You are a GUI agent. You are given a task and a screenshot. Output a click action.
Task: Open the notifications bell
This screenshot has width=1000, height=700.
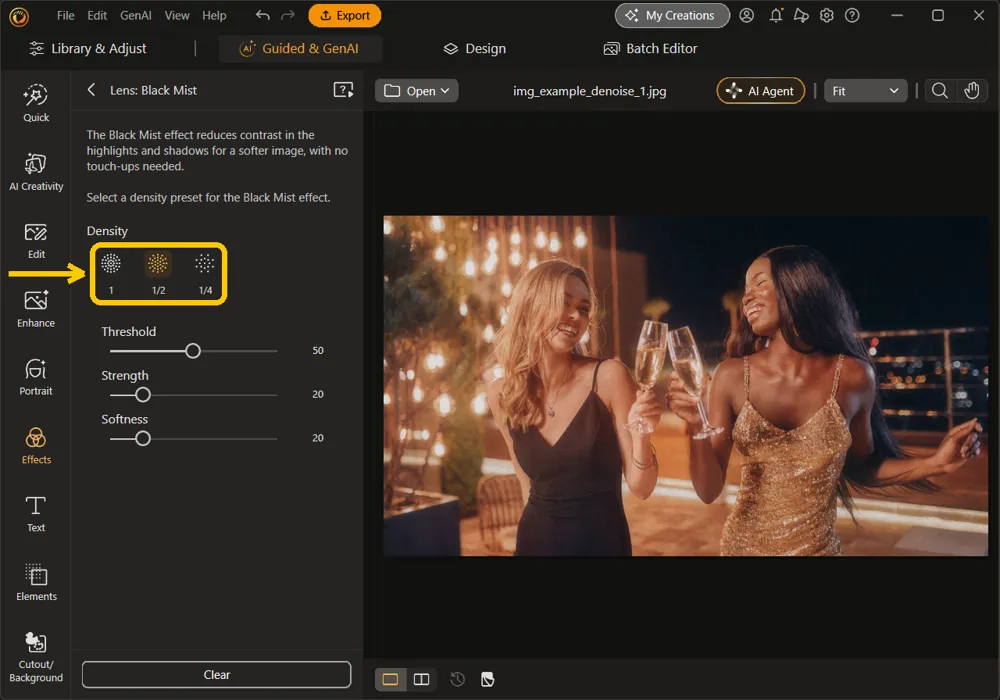point(776,15)
